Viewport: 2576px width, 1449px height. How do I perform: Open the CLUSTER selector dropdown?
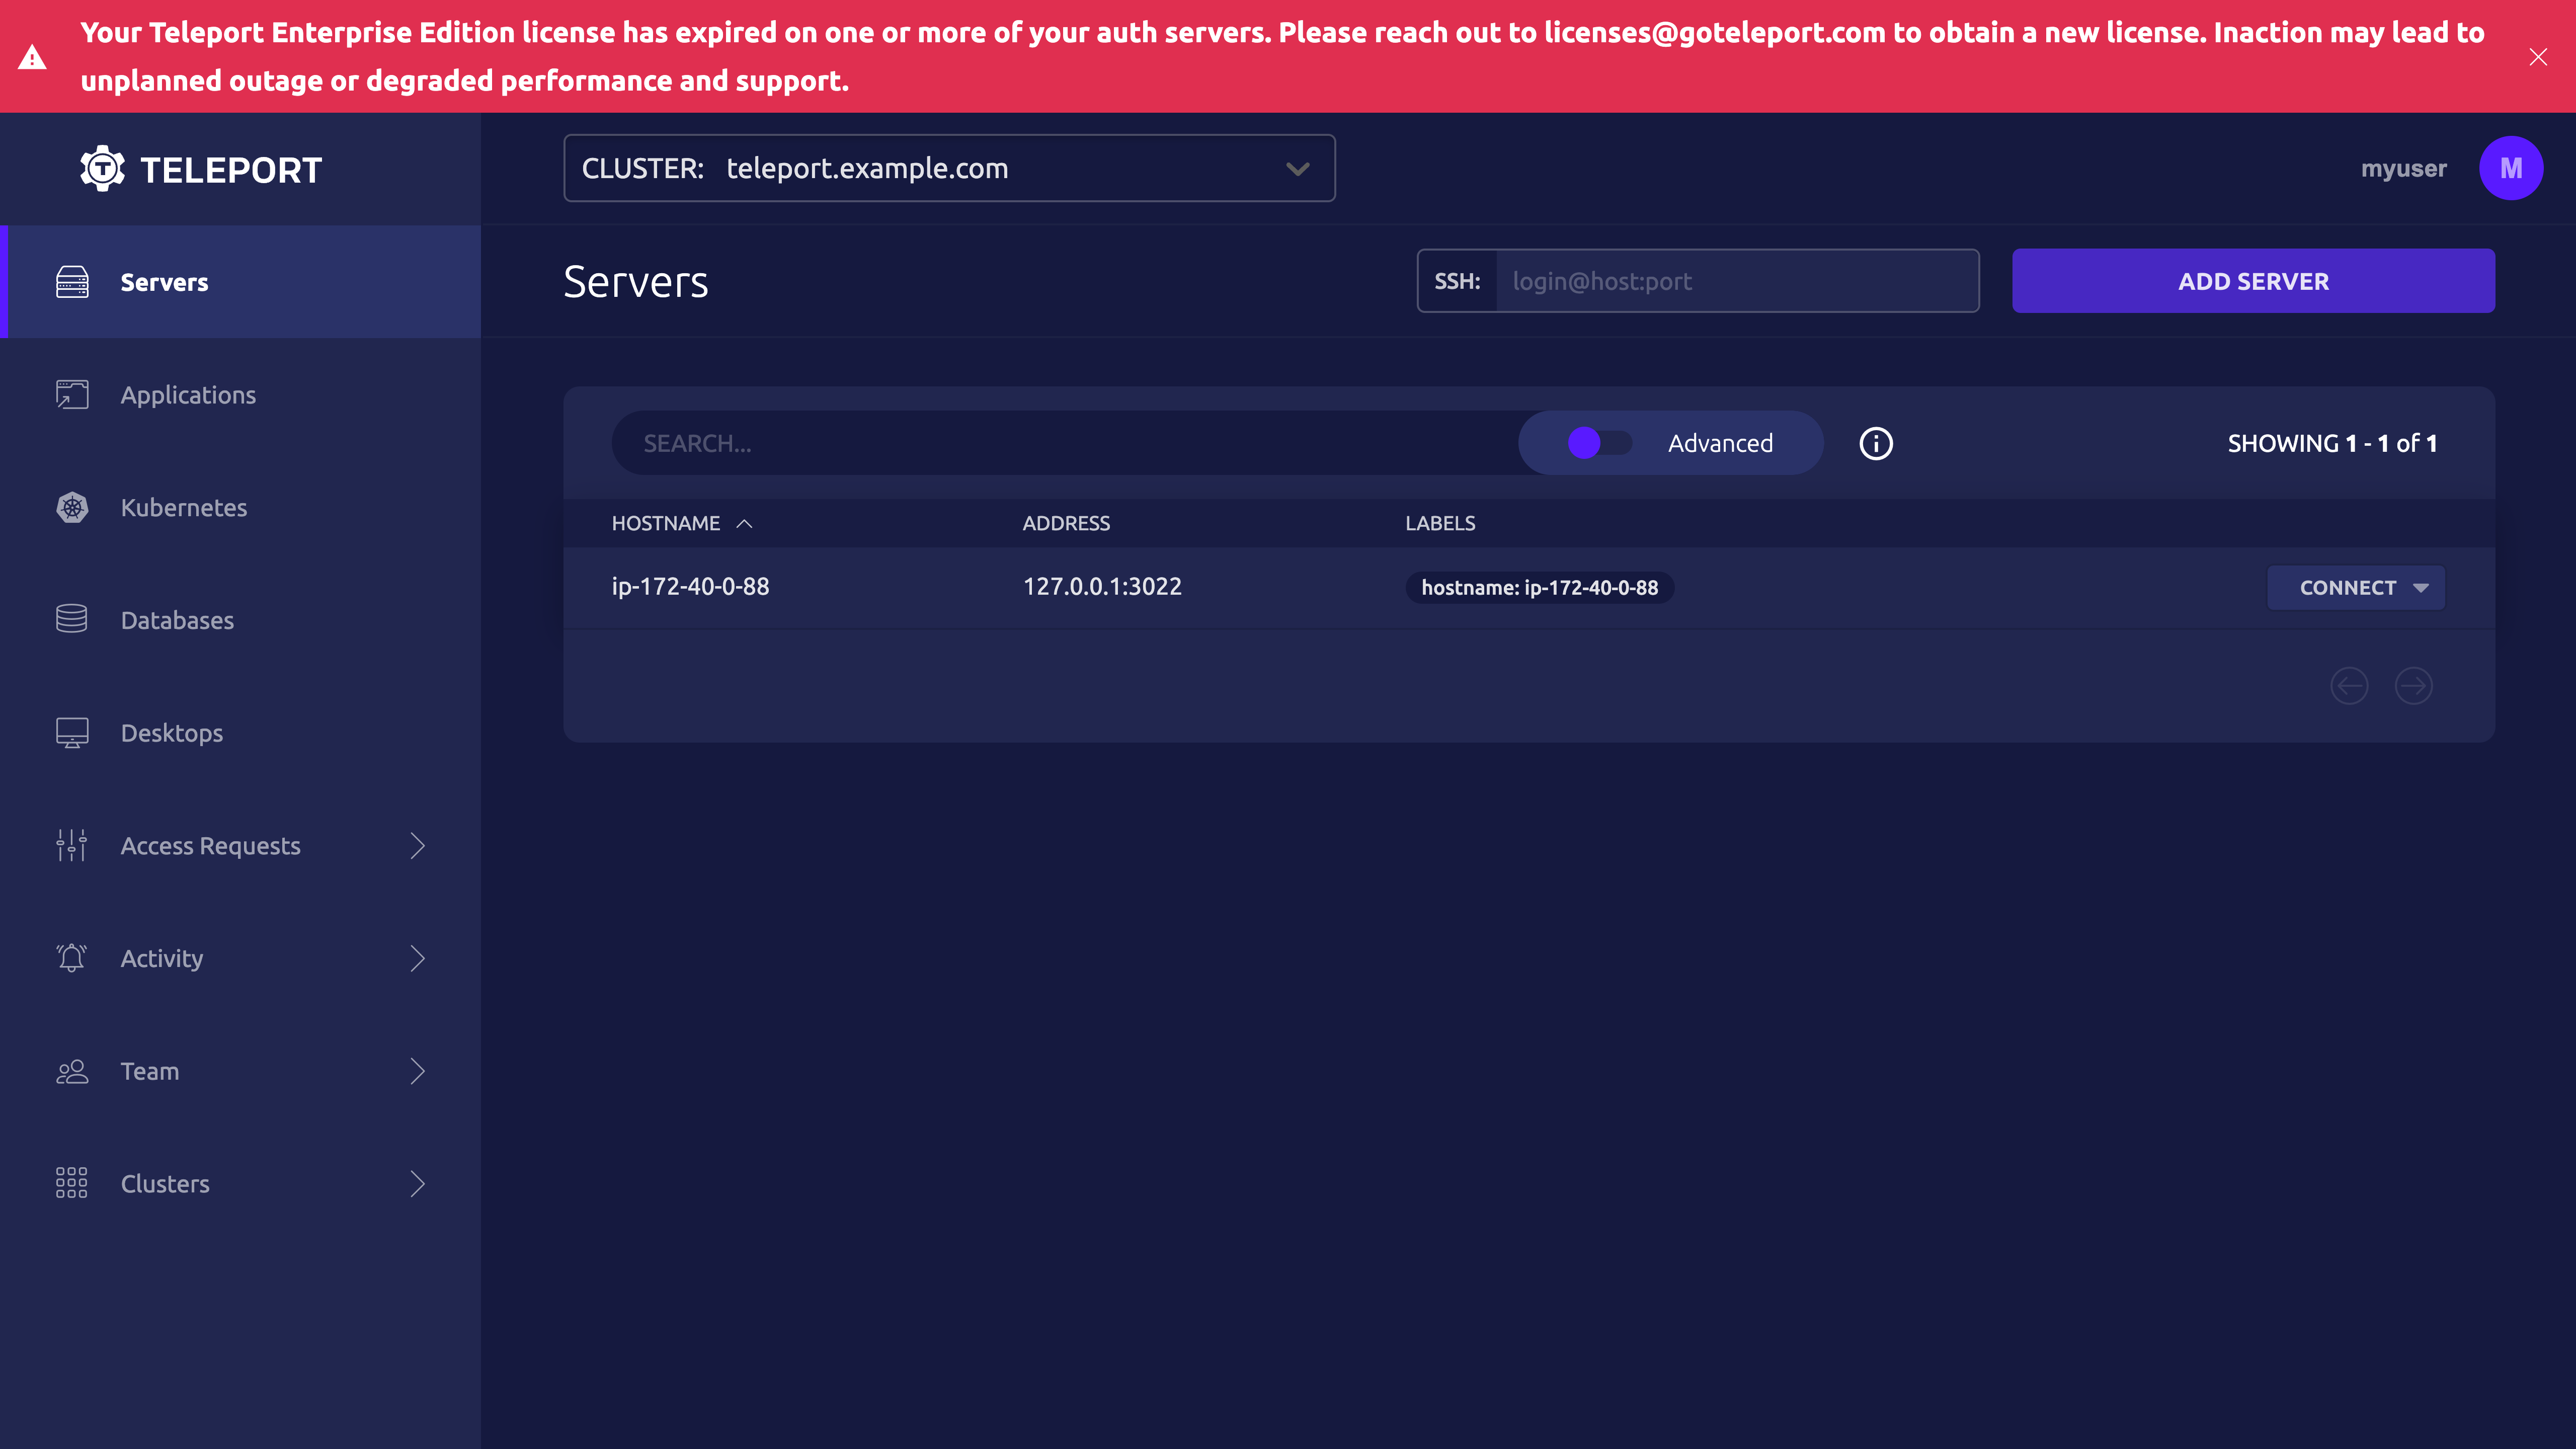tap(1297, 168)
